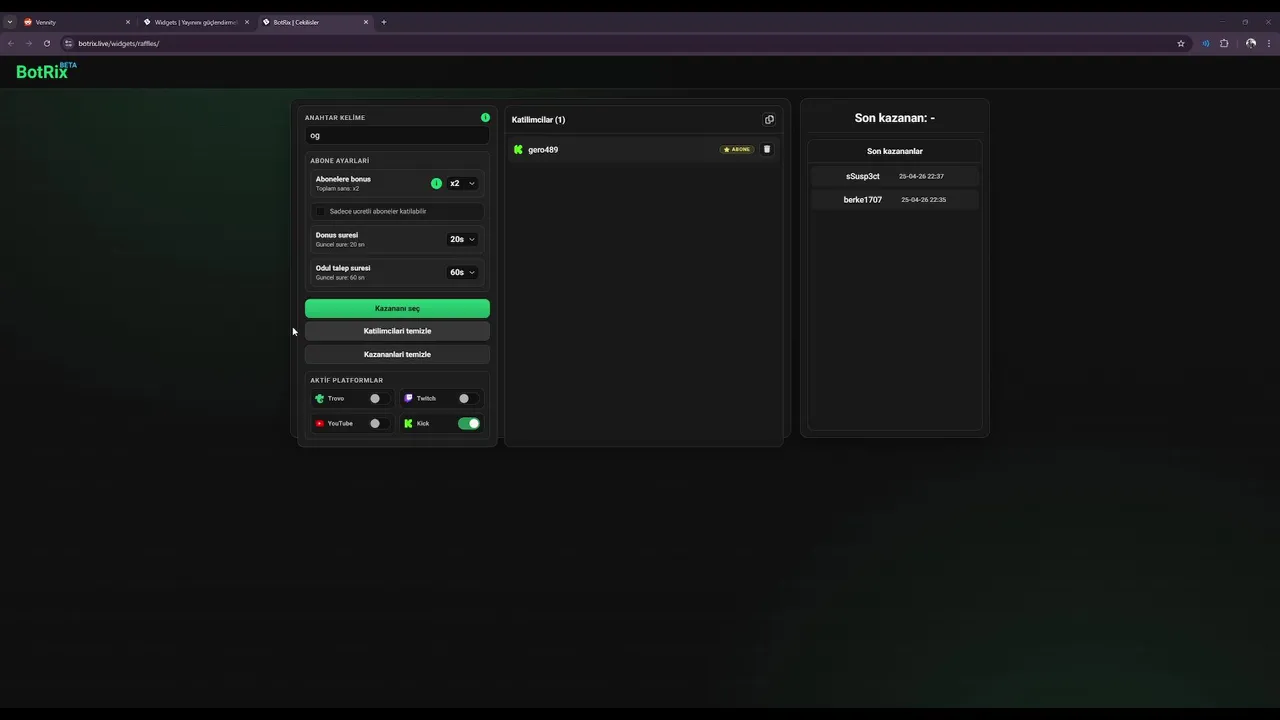Click the green 'Kazananı seç' button
1280x720 pixels.
(397, 309)
